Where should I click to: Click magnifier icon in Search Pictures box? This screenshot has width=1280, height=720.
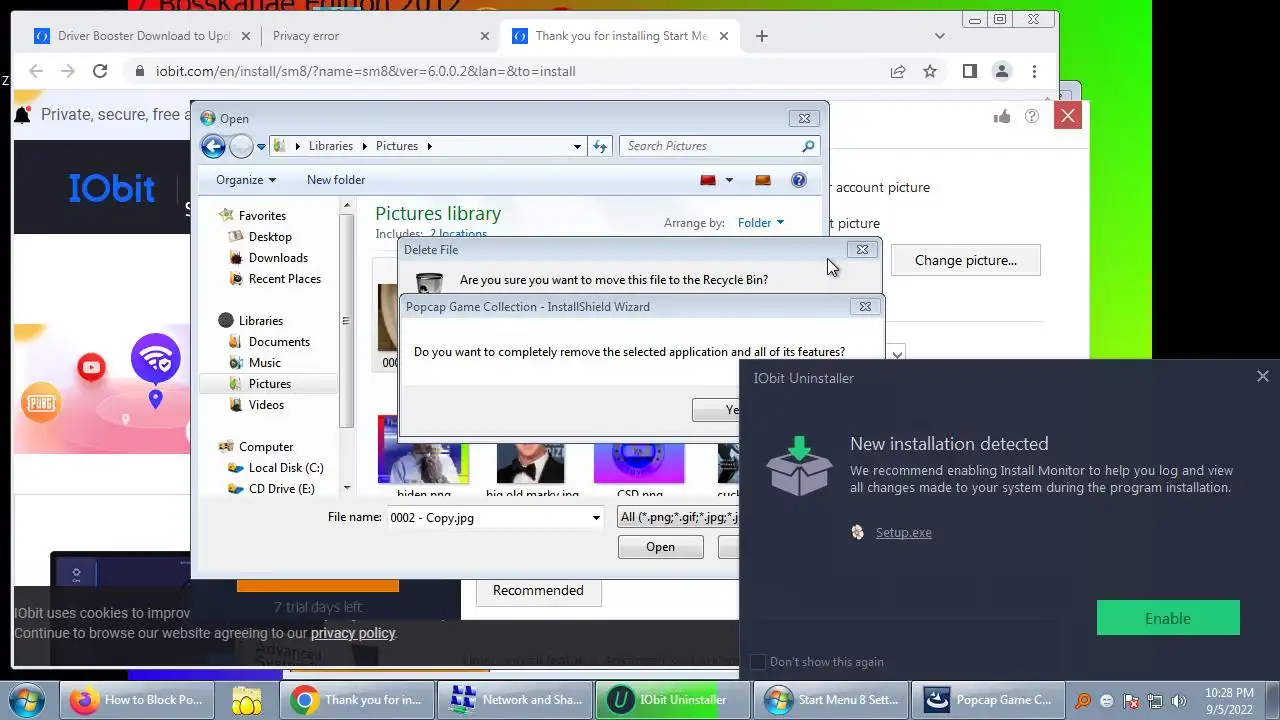click(808, 146)
